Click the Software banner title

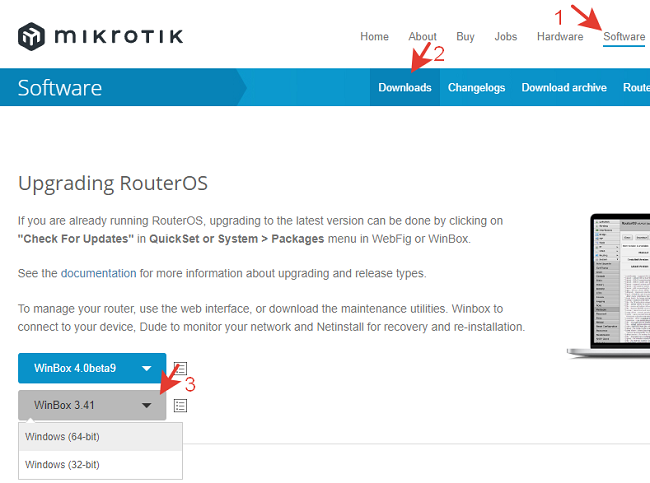pos(60,88)
